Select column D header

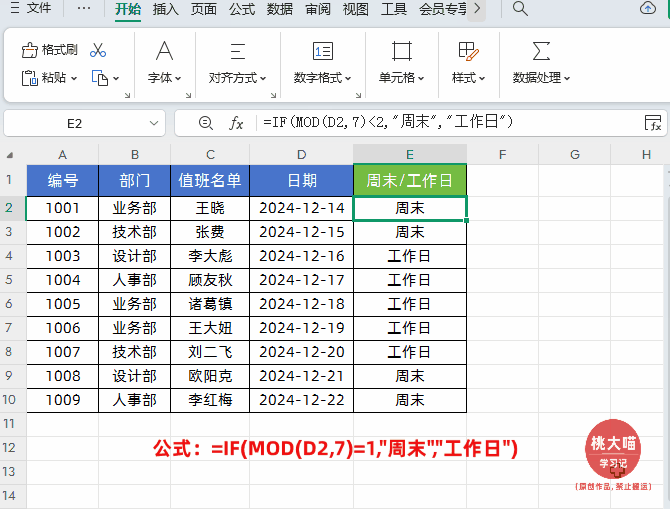[302, 155]
